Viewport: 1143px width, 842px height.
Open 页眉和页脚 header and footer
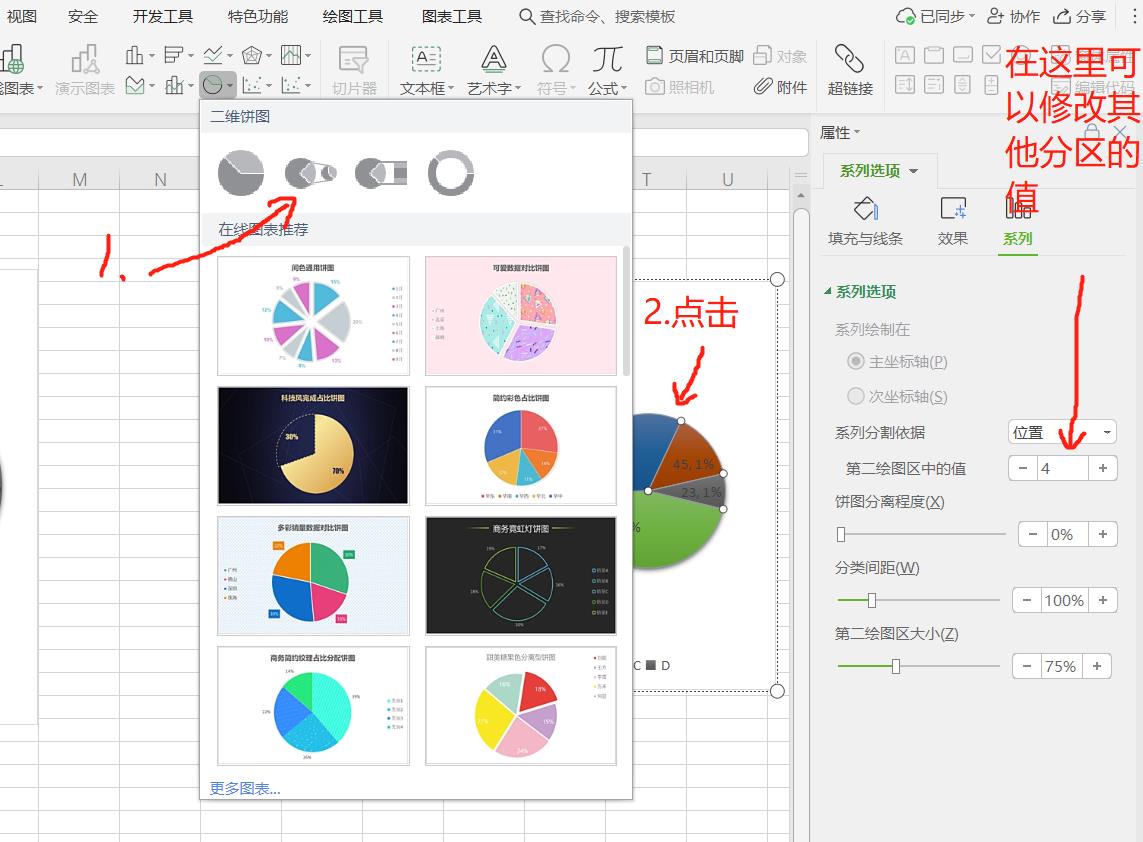click(x=695, y=56)
